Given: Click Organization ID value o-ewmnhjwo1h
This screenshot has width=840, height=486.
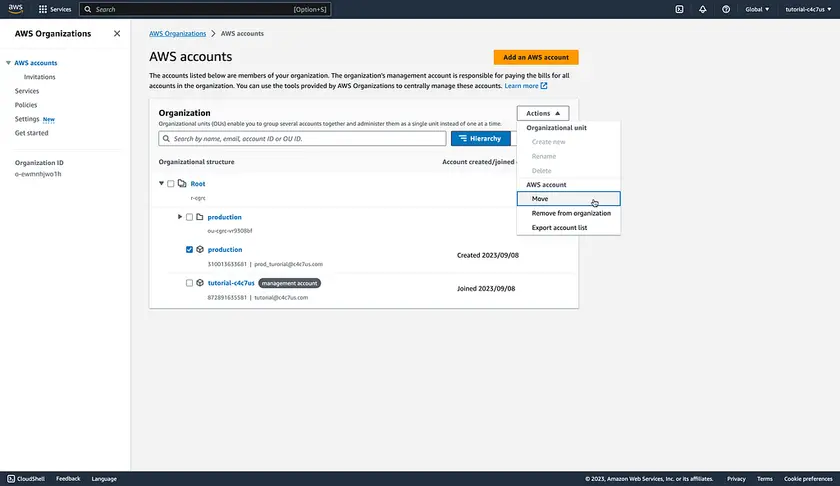Looking at the screenshot, I should [38, 174].
